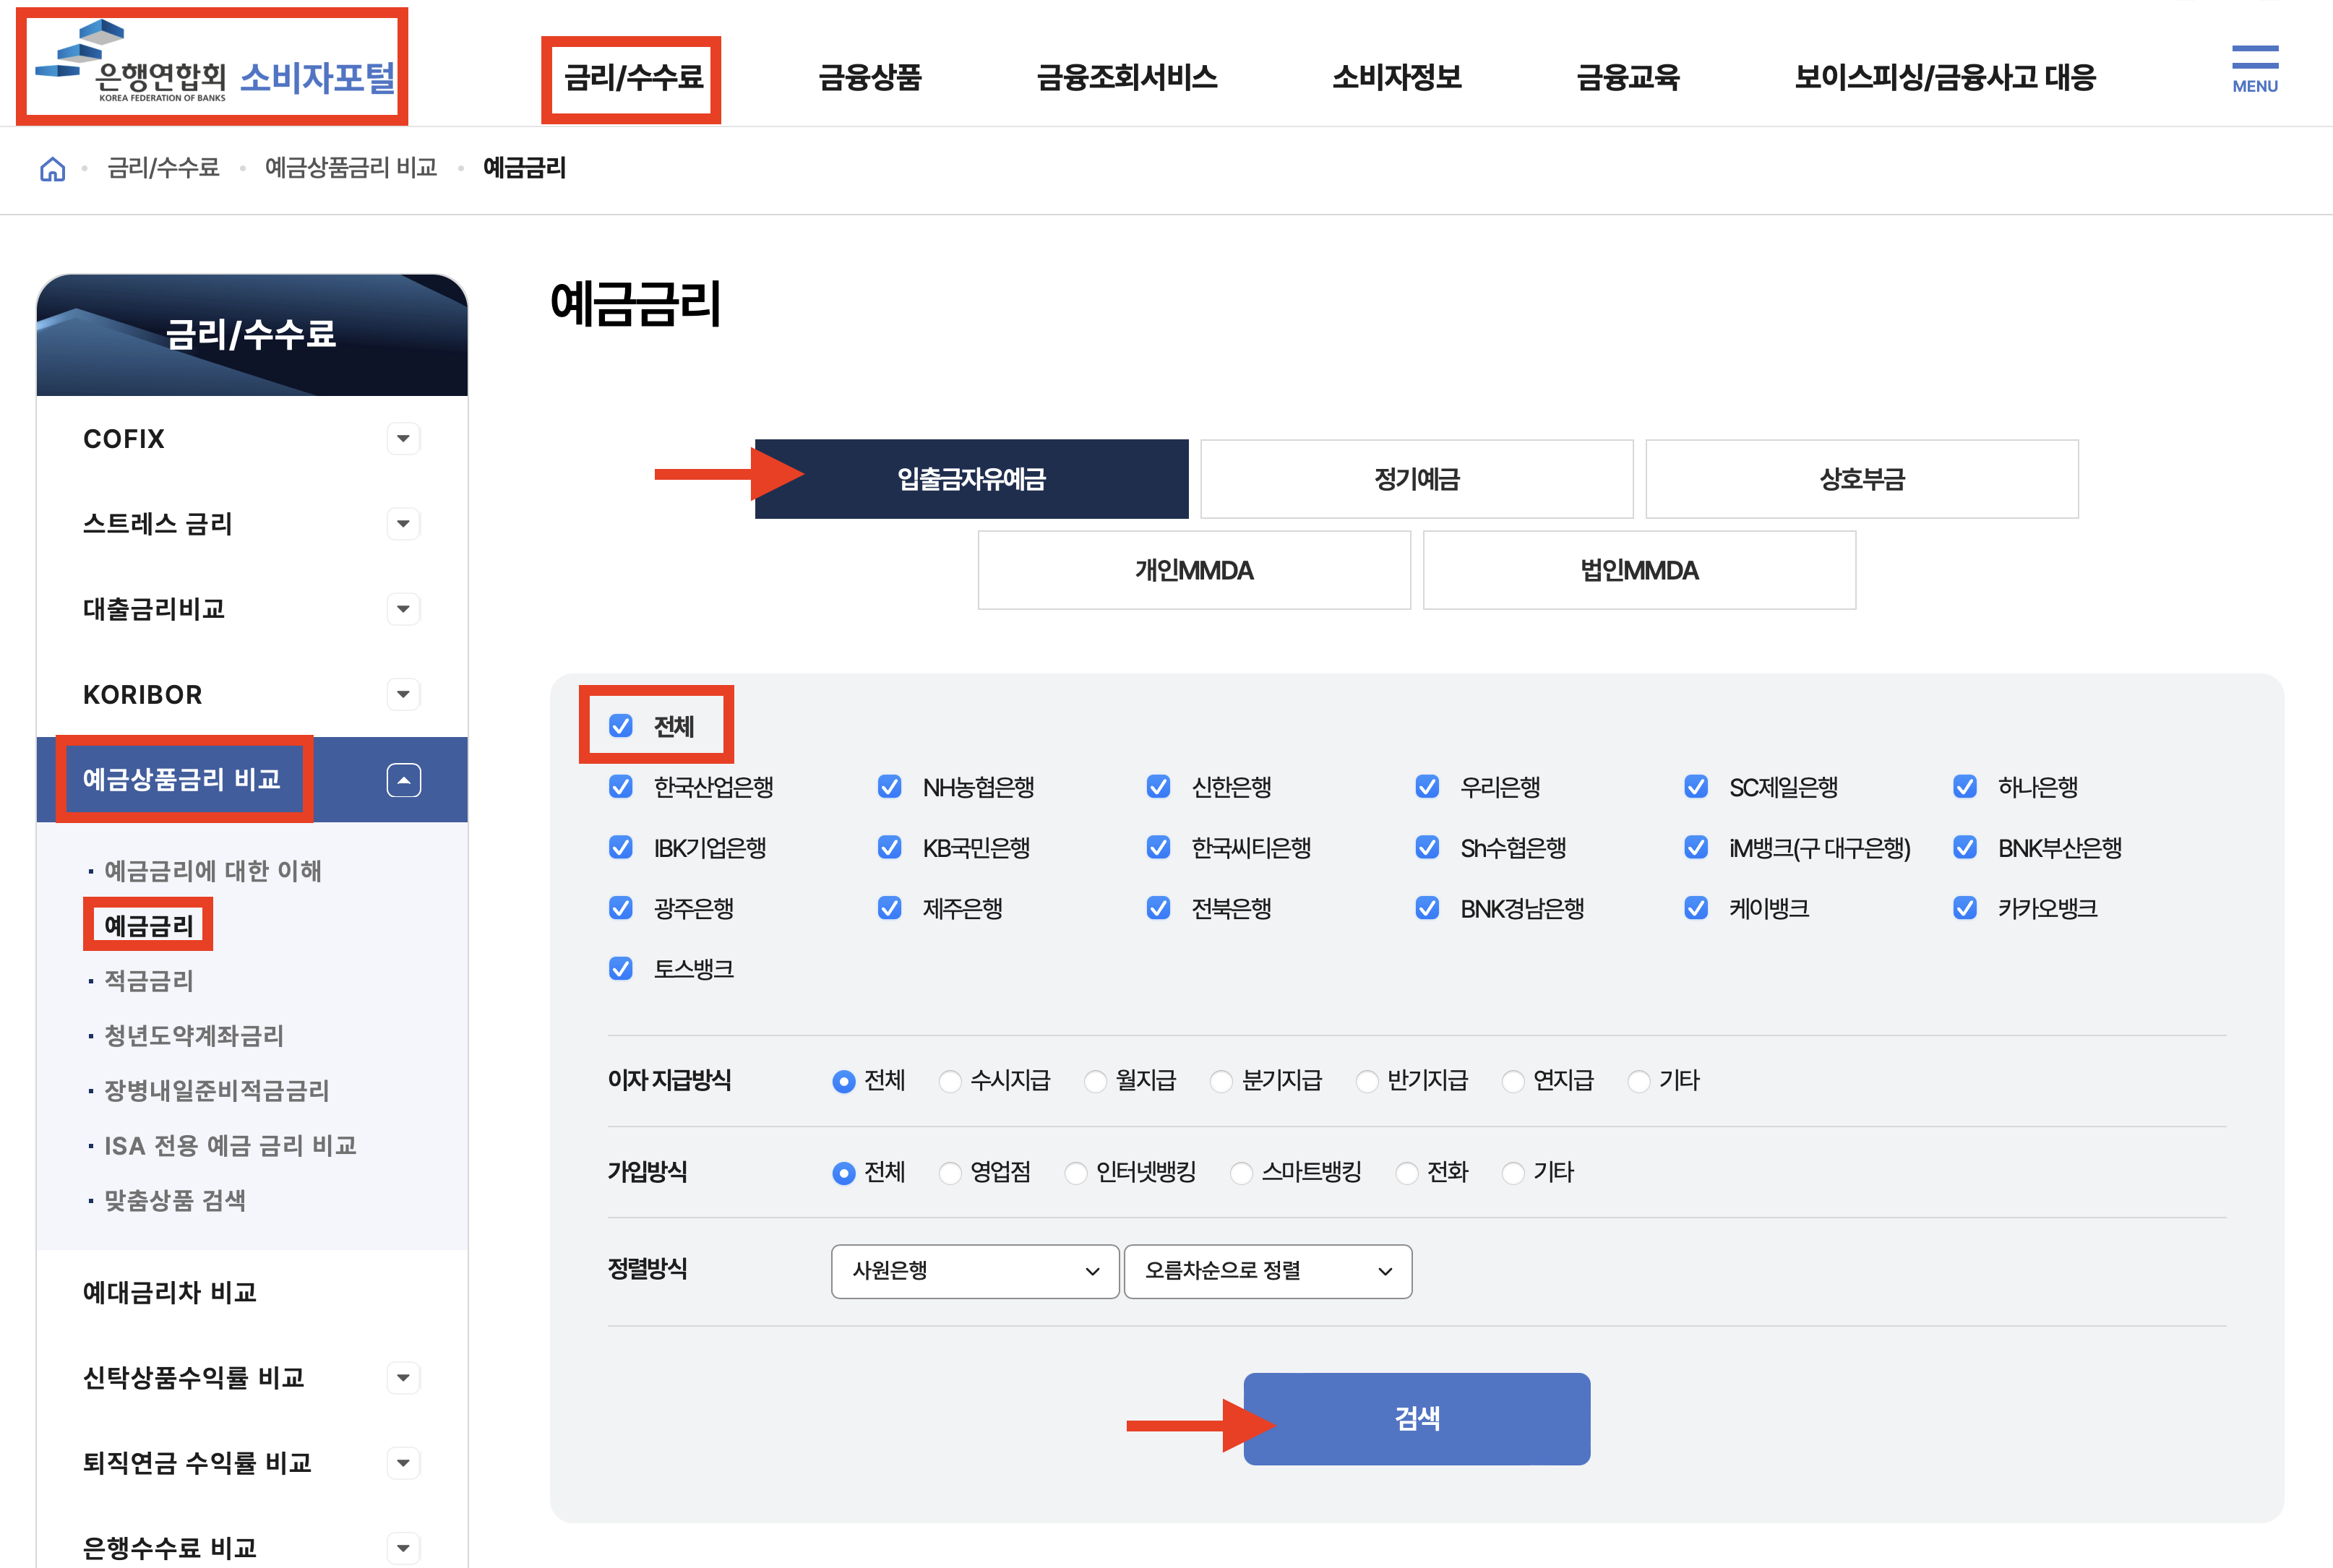Click the home icon in breadcrumb
Screen dimensions: 2333x1568
coord(52,168)
